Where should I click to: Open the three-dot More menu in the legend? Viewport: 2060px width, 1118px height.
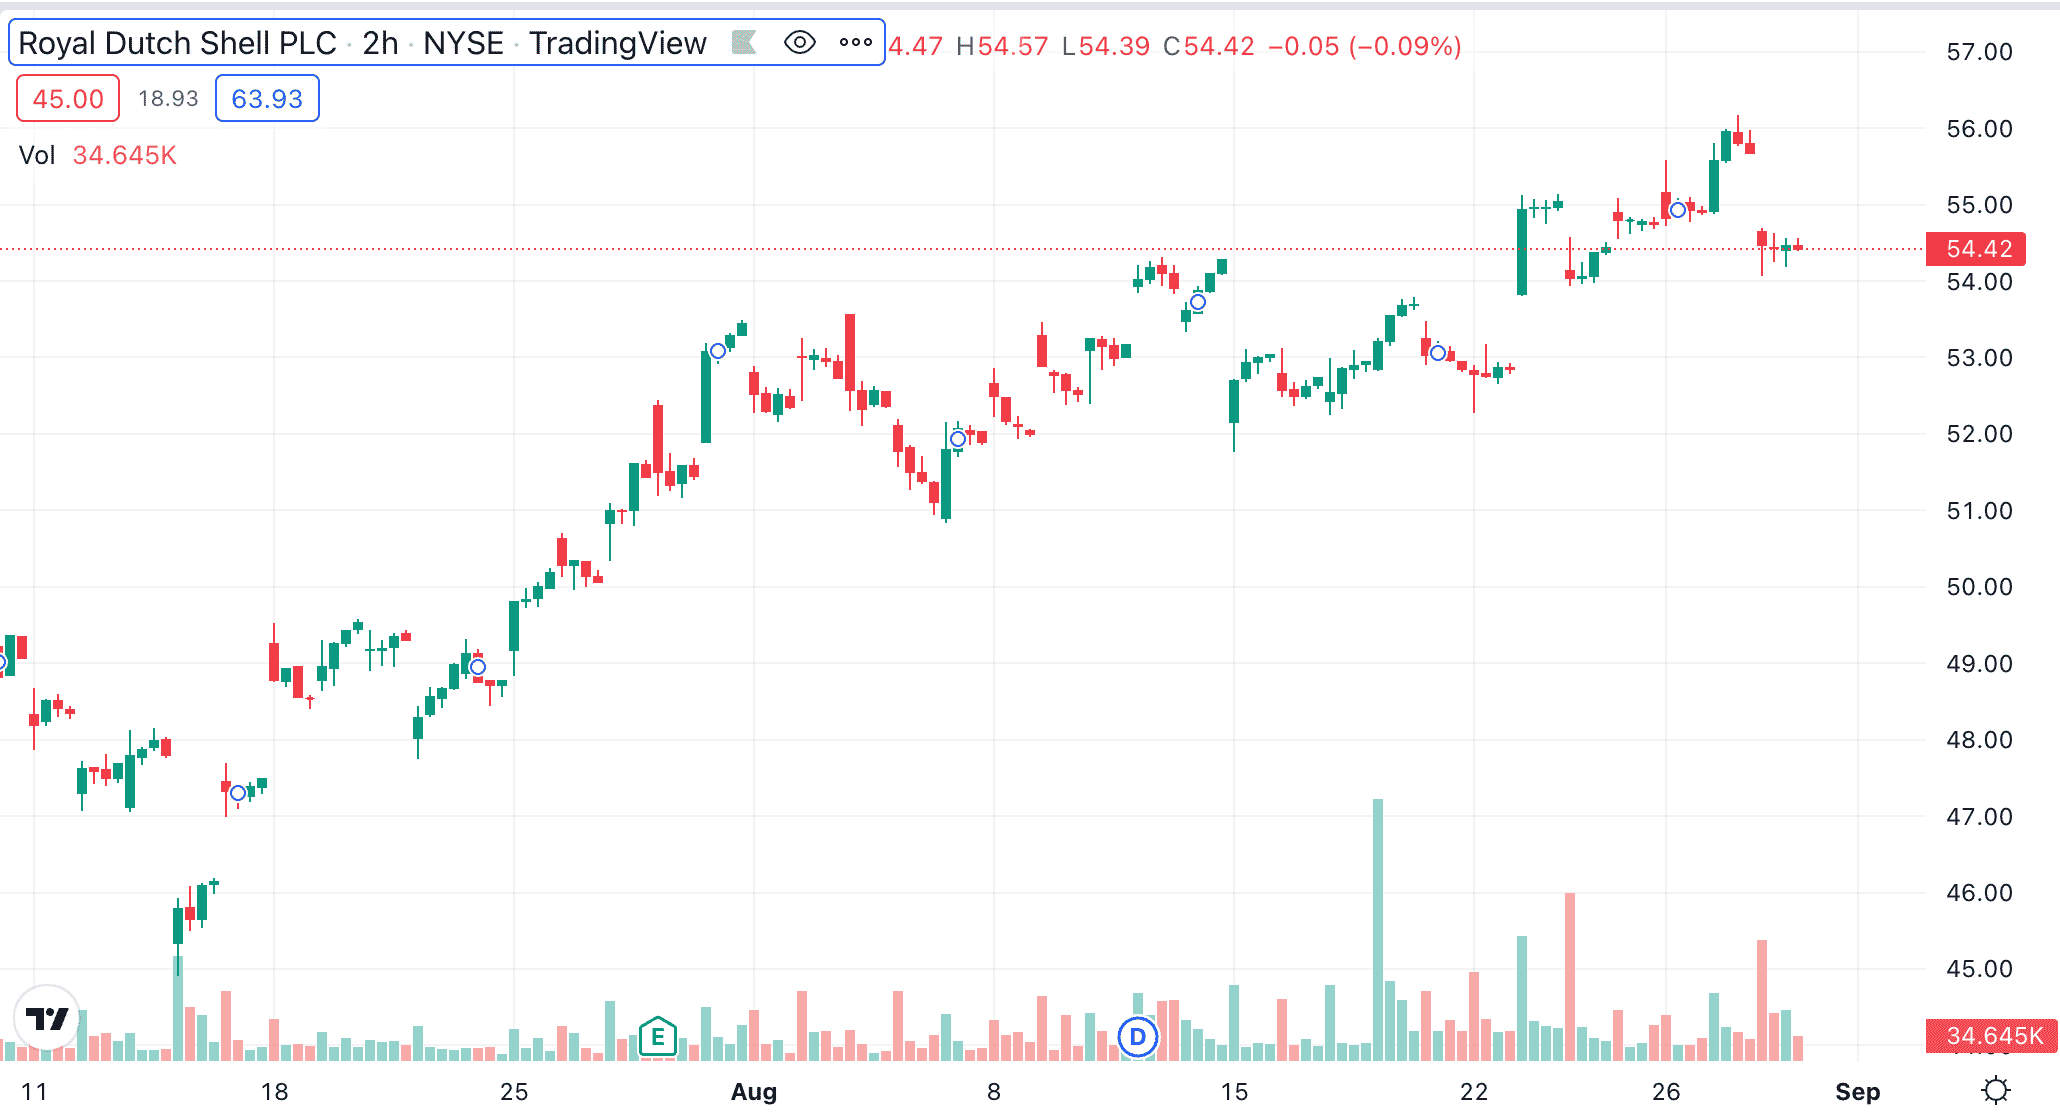(x=855, y=43)
